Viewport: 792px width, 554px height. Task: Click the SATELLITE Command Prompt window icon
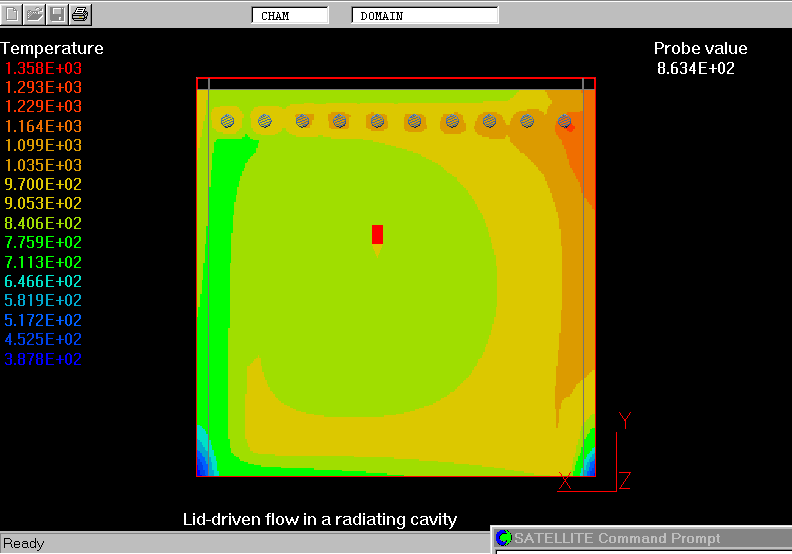coord(504,539)
